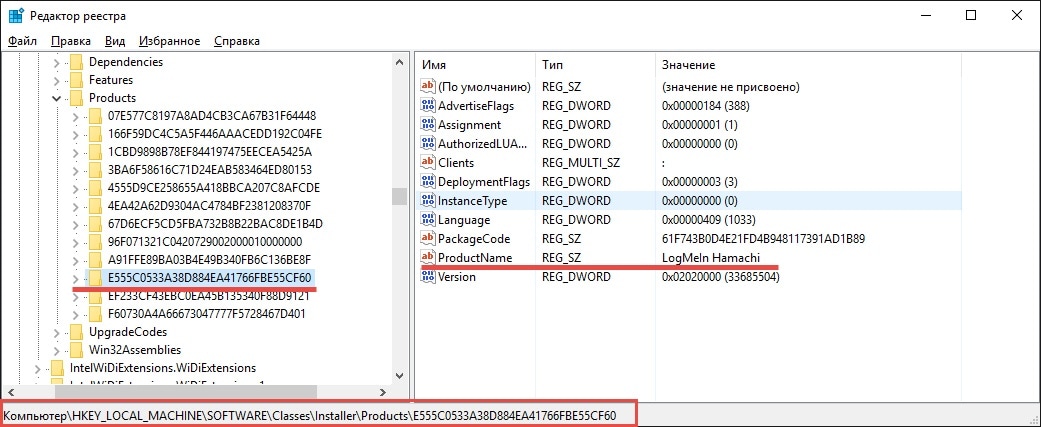Expand the IntelWiDiExtensions.WiDiExtensions key
The height and width of the screenshot is (427, 1041).
pyautogui.click(x=38, y=368)
